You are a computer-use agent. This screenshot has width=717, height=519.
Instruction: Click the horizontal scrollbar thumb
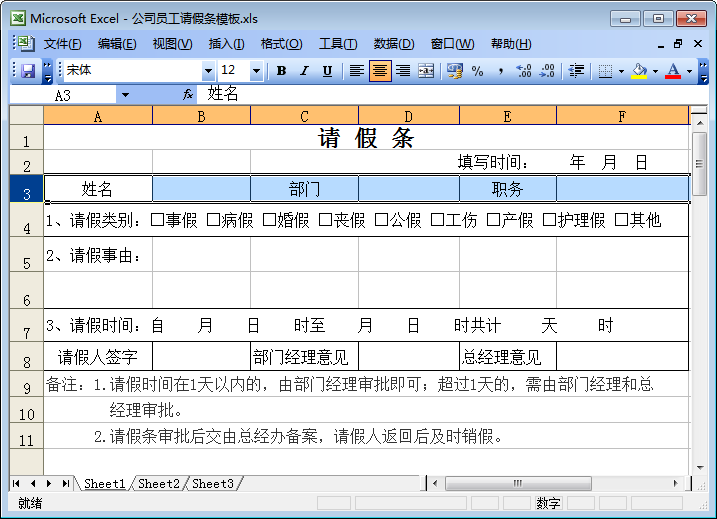tap(518, 483)
